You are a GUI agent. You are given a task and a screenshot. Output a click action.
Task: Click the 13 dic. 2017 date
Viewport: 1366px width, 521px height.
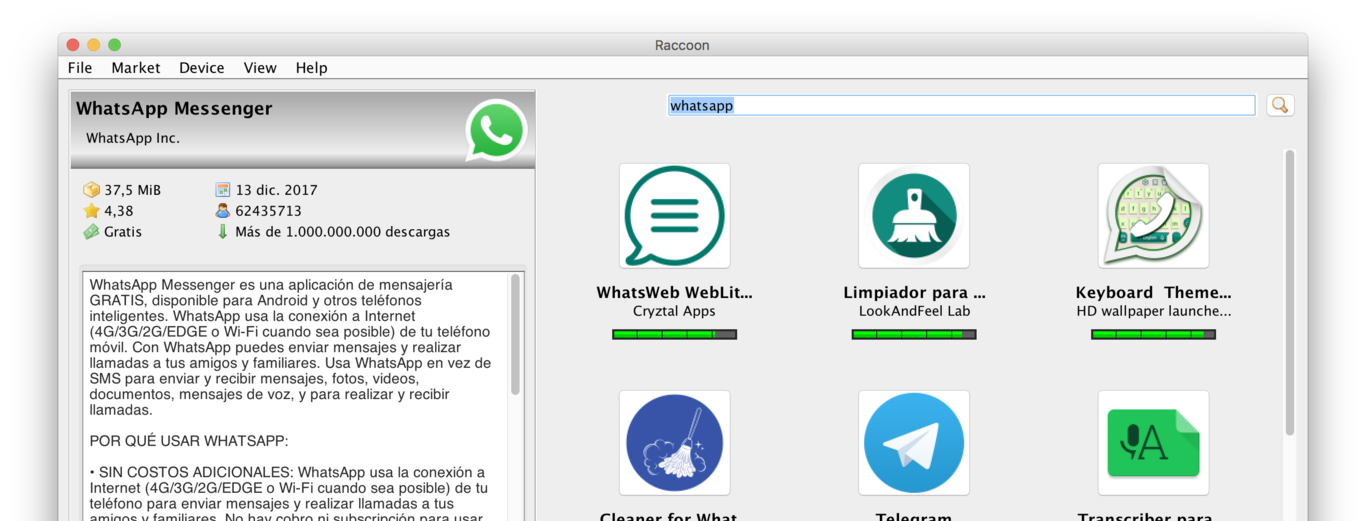[x=277, y=190]
